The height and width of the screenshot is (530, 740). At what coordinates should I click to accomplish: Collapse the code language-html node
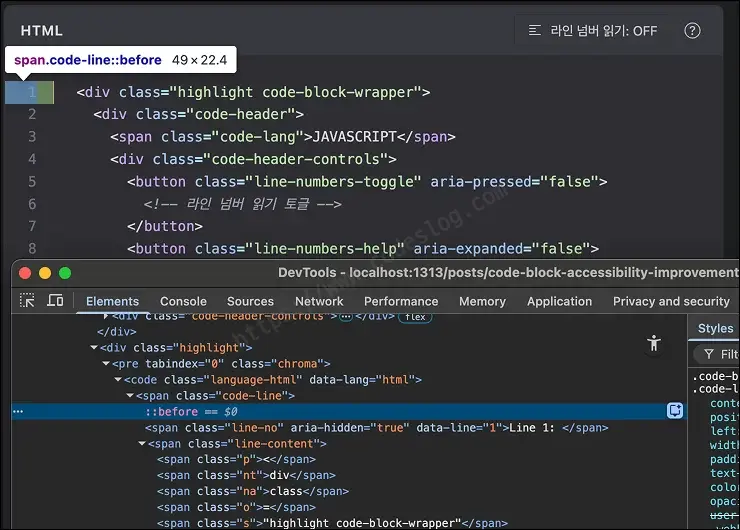(x=118, y=380)
